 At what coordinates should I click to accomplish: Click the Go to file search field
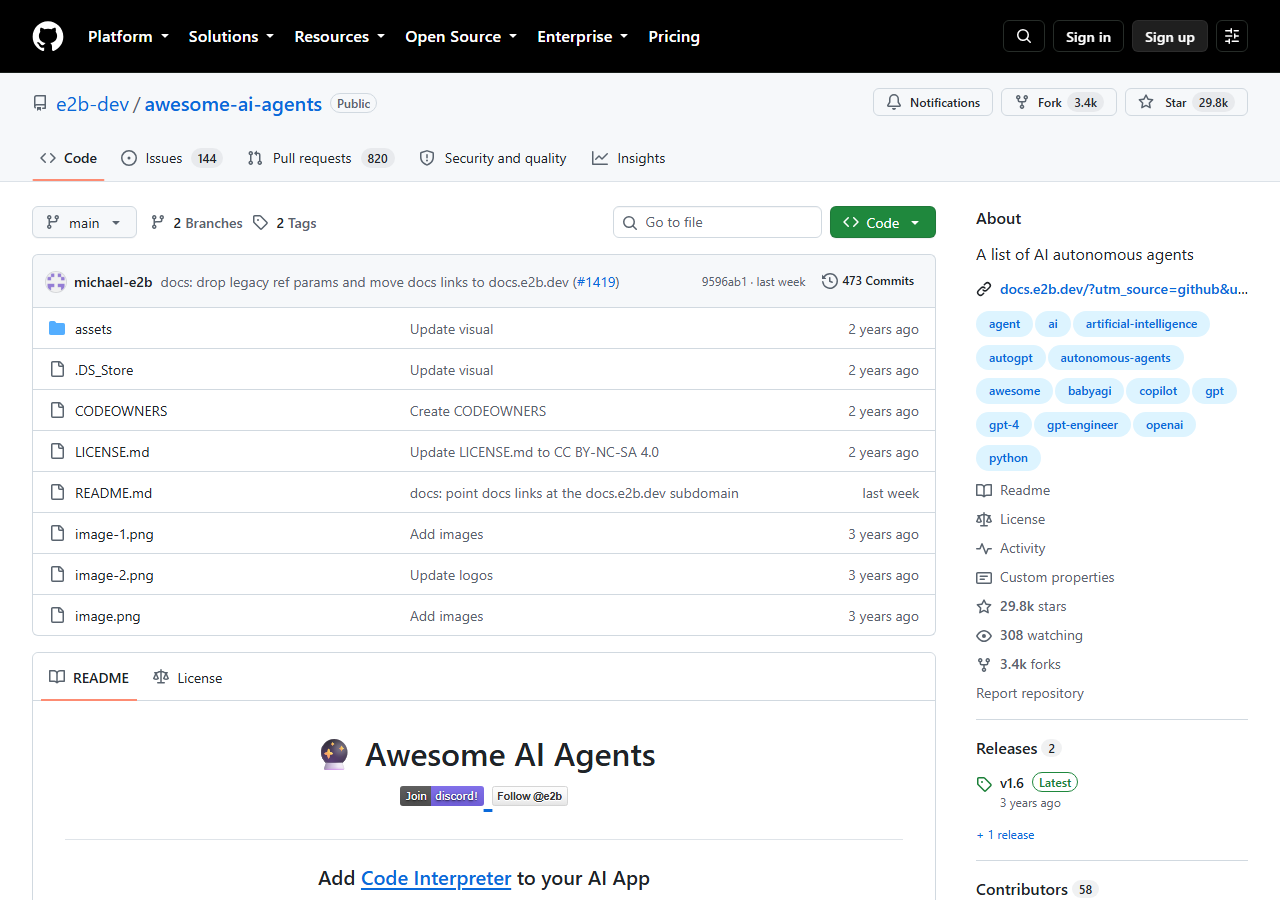pos(717,222)
